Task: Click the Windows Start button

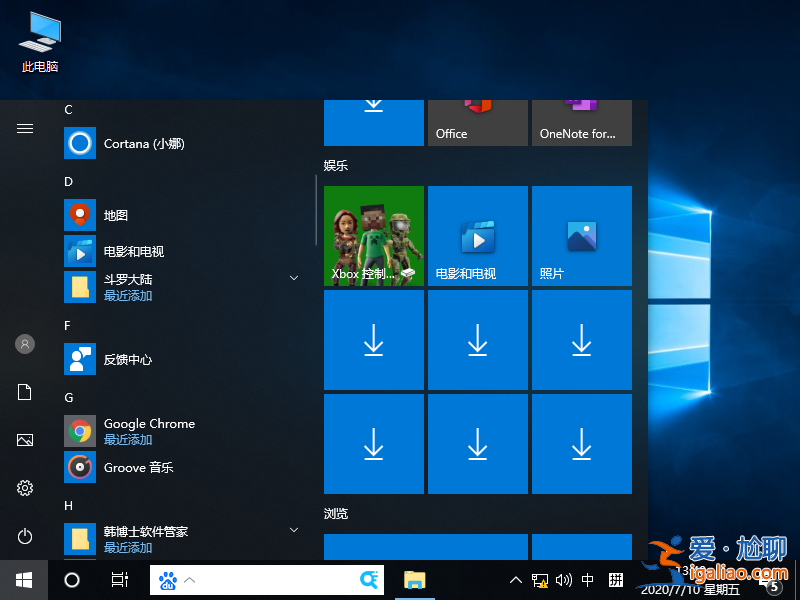Action: click(x=24, y=580)
